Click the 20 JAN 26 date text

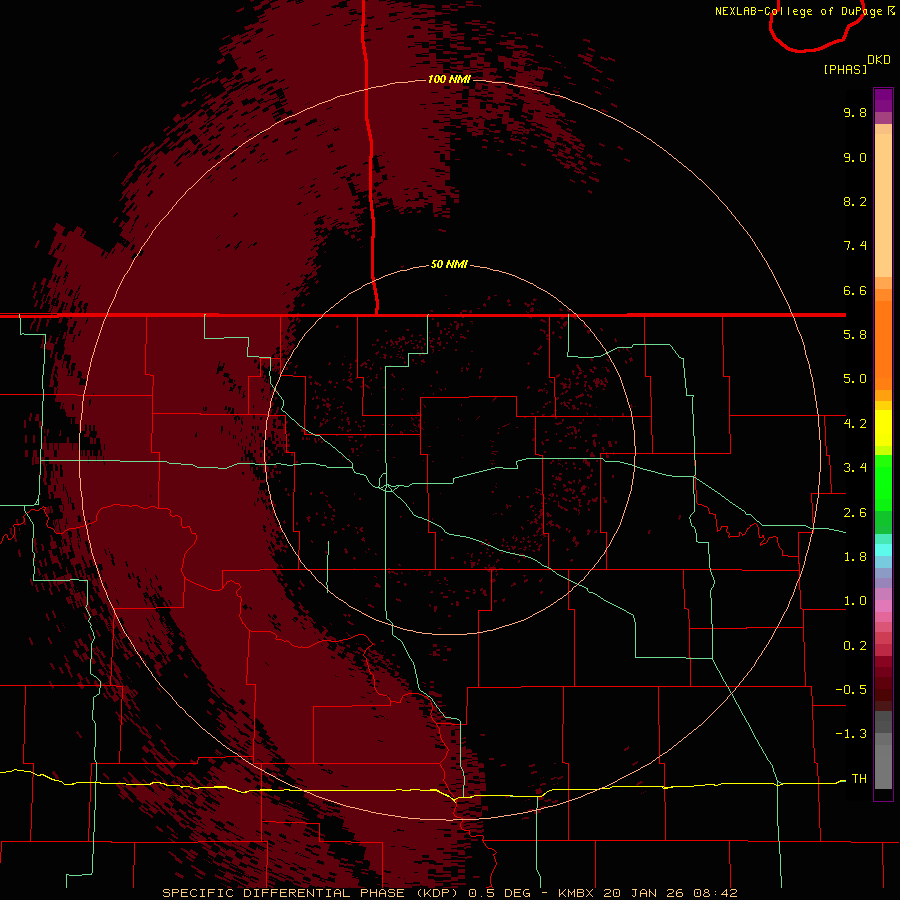(643, 893)
